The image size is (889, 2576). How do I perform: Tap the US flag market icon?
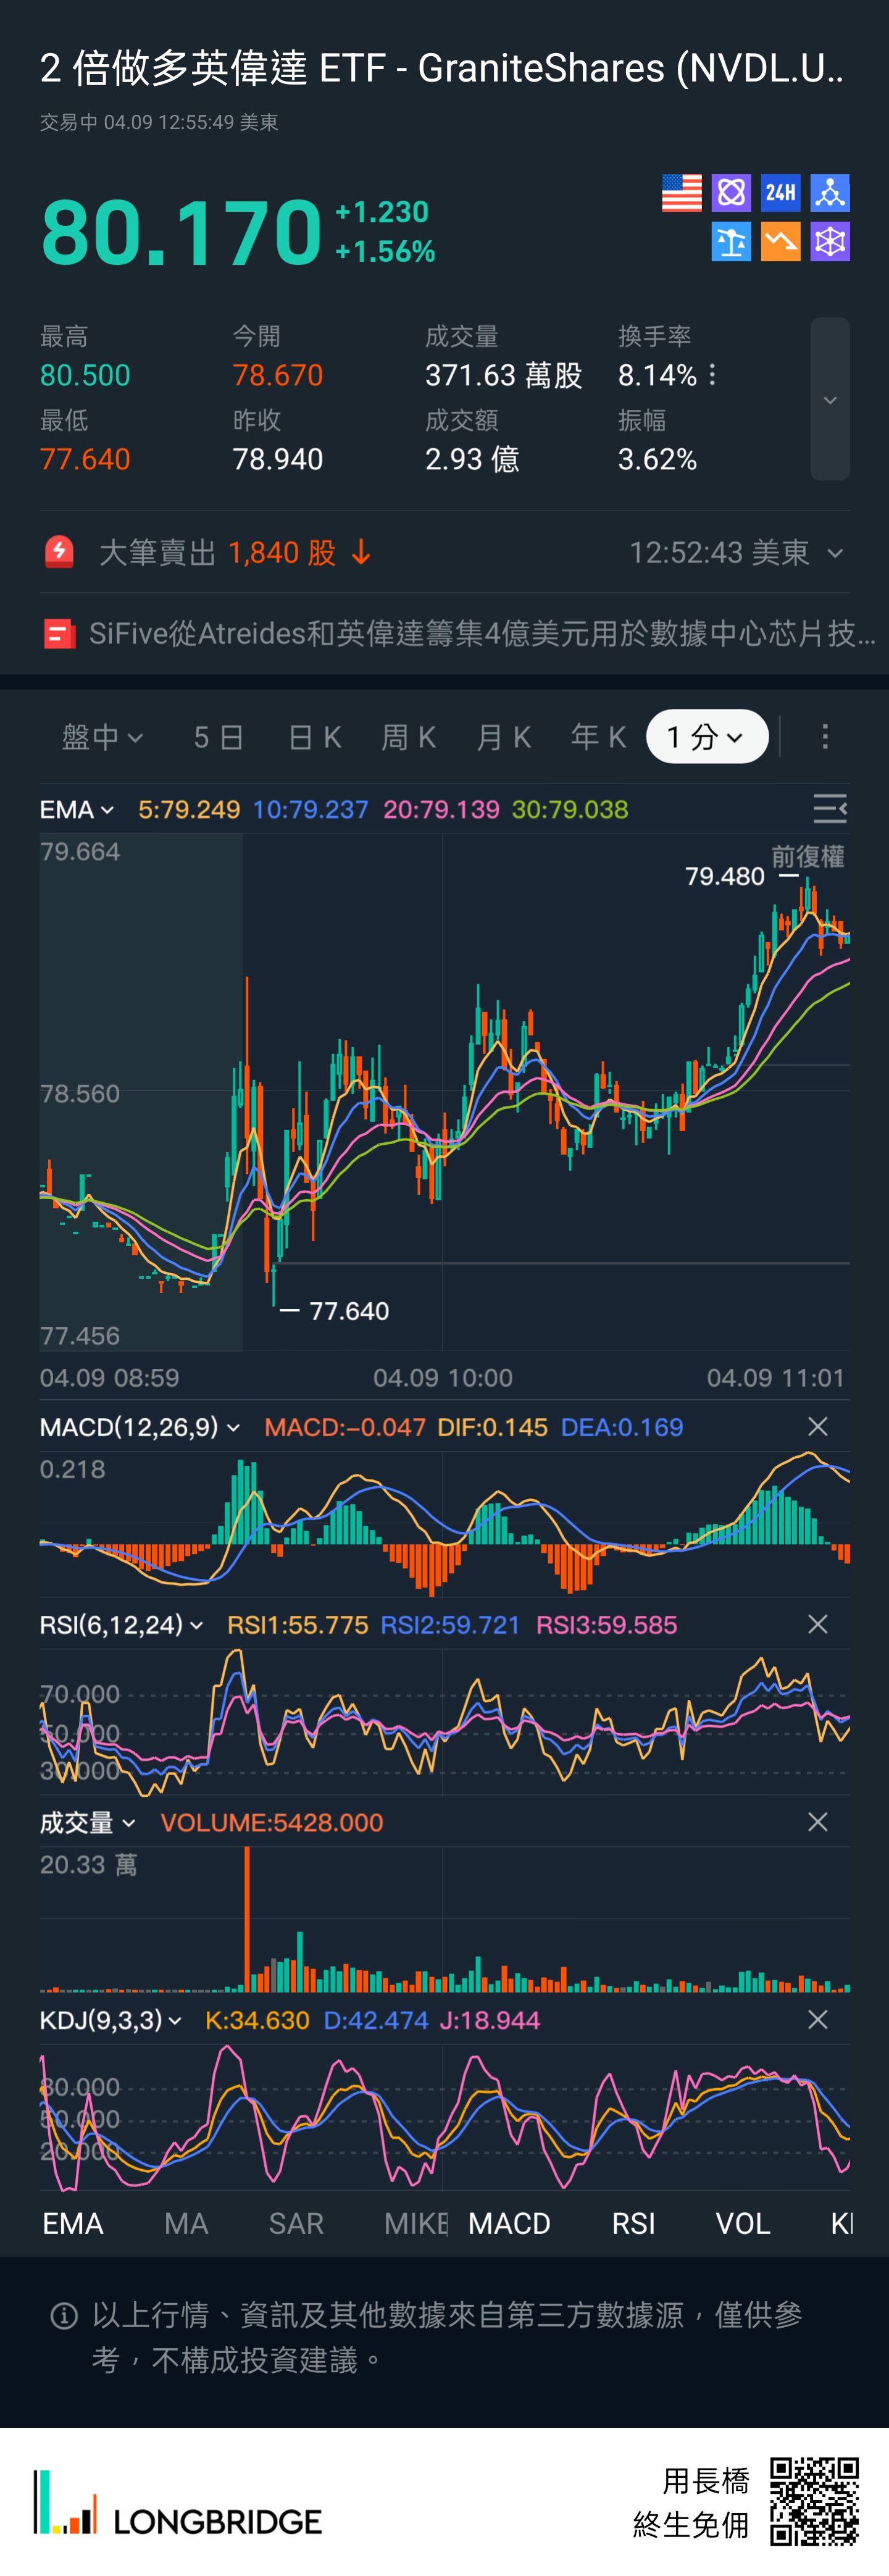[681, 193]
